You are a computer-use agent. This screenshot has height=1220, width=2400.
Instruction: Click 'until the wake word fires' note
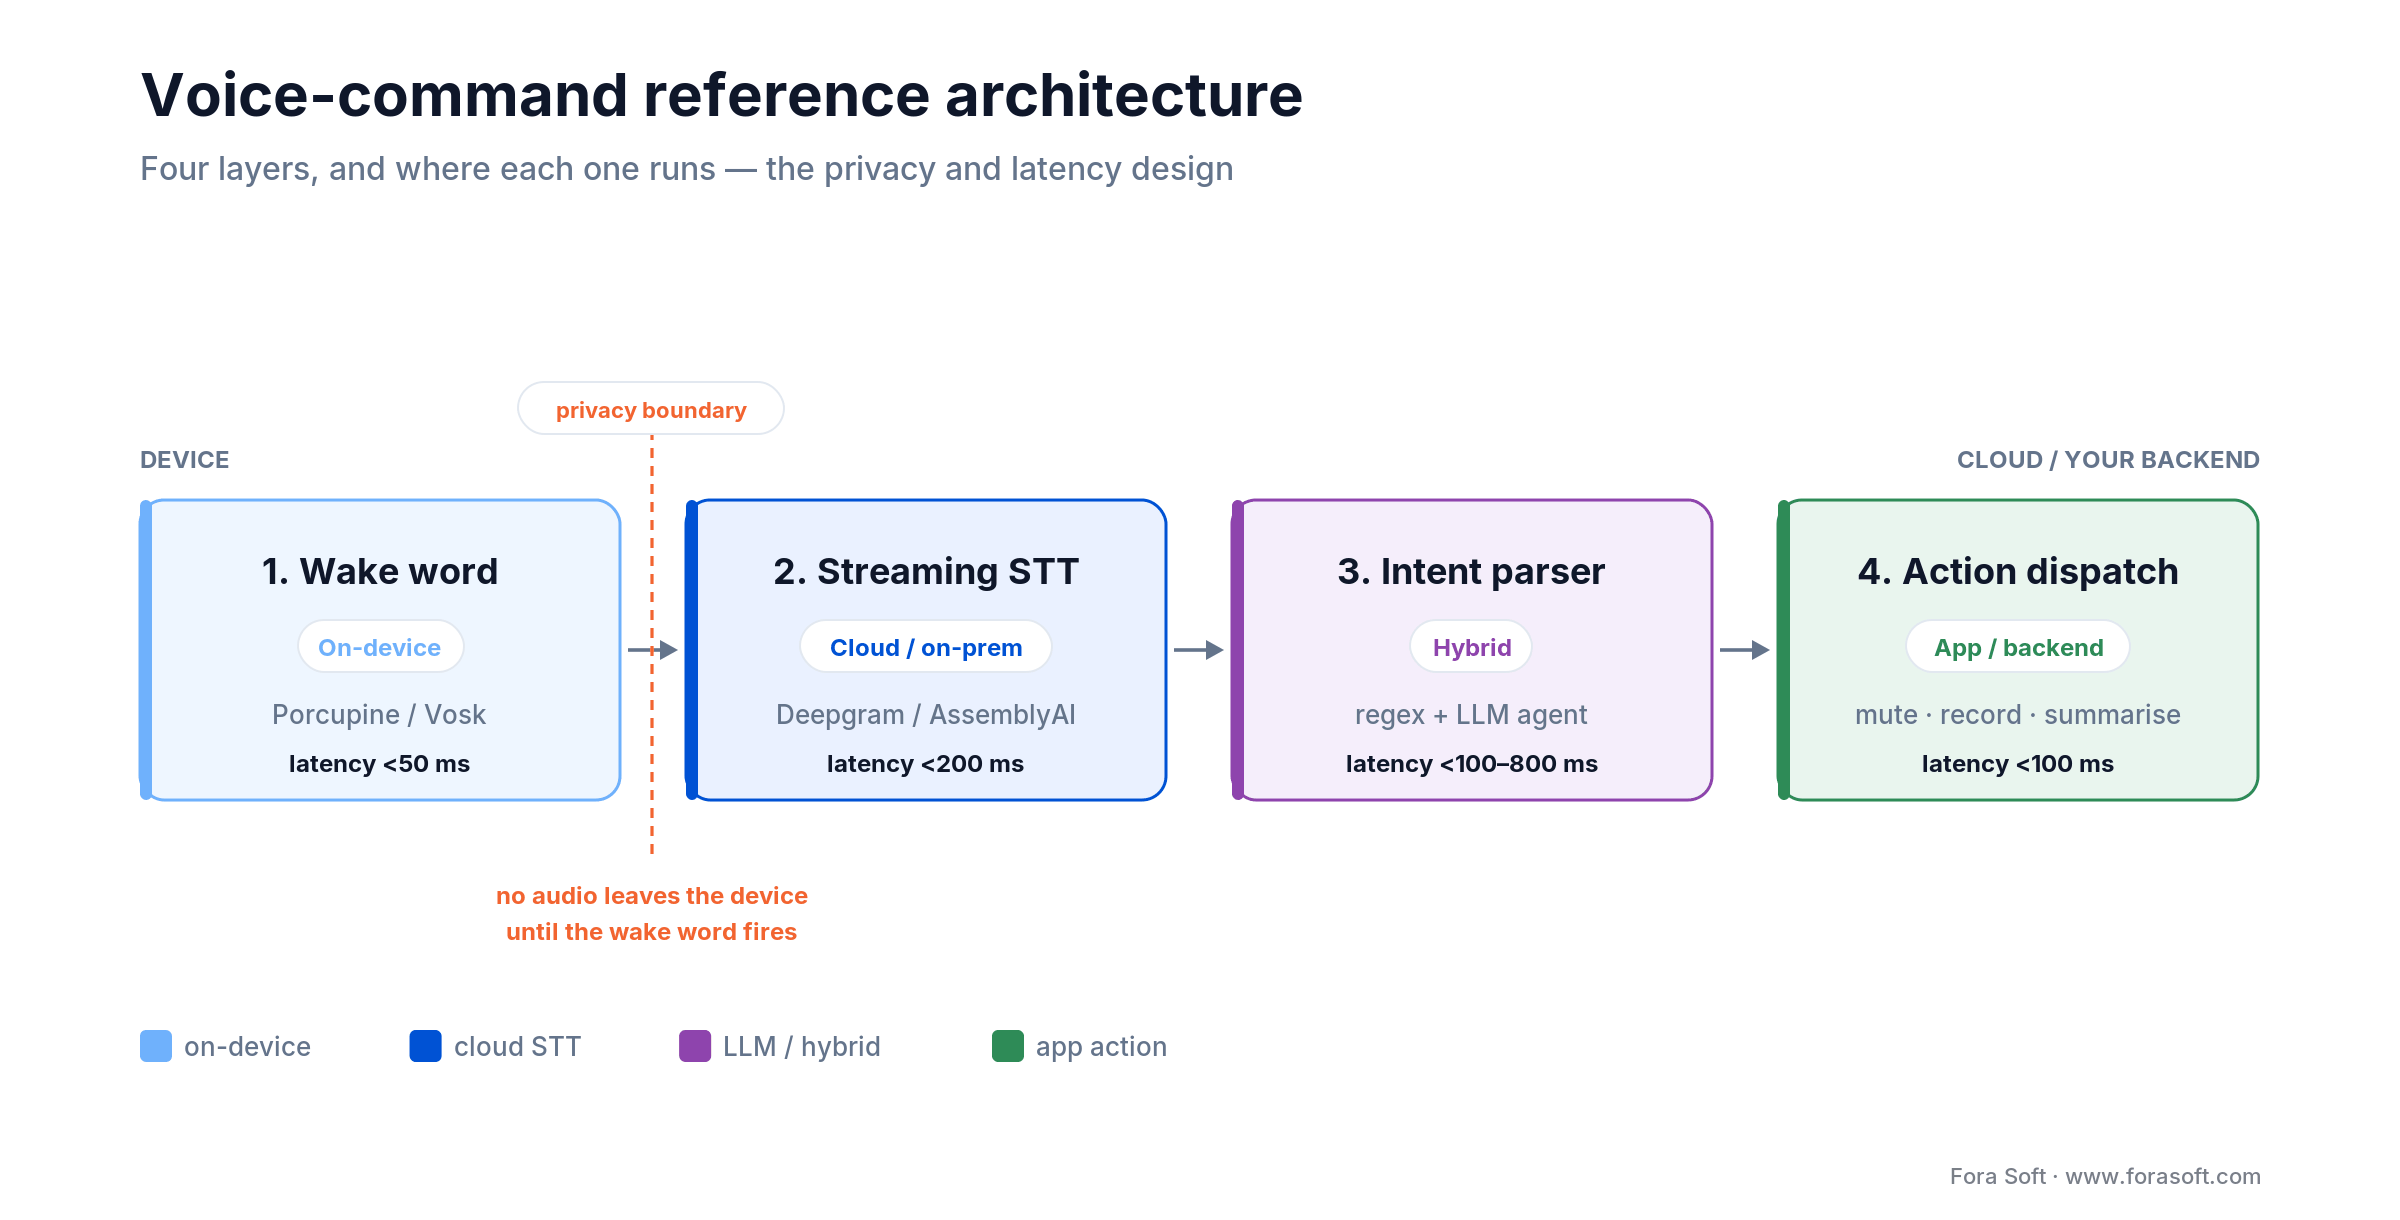coord(652,931)
